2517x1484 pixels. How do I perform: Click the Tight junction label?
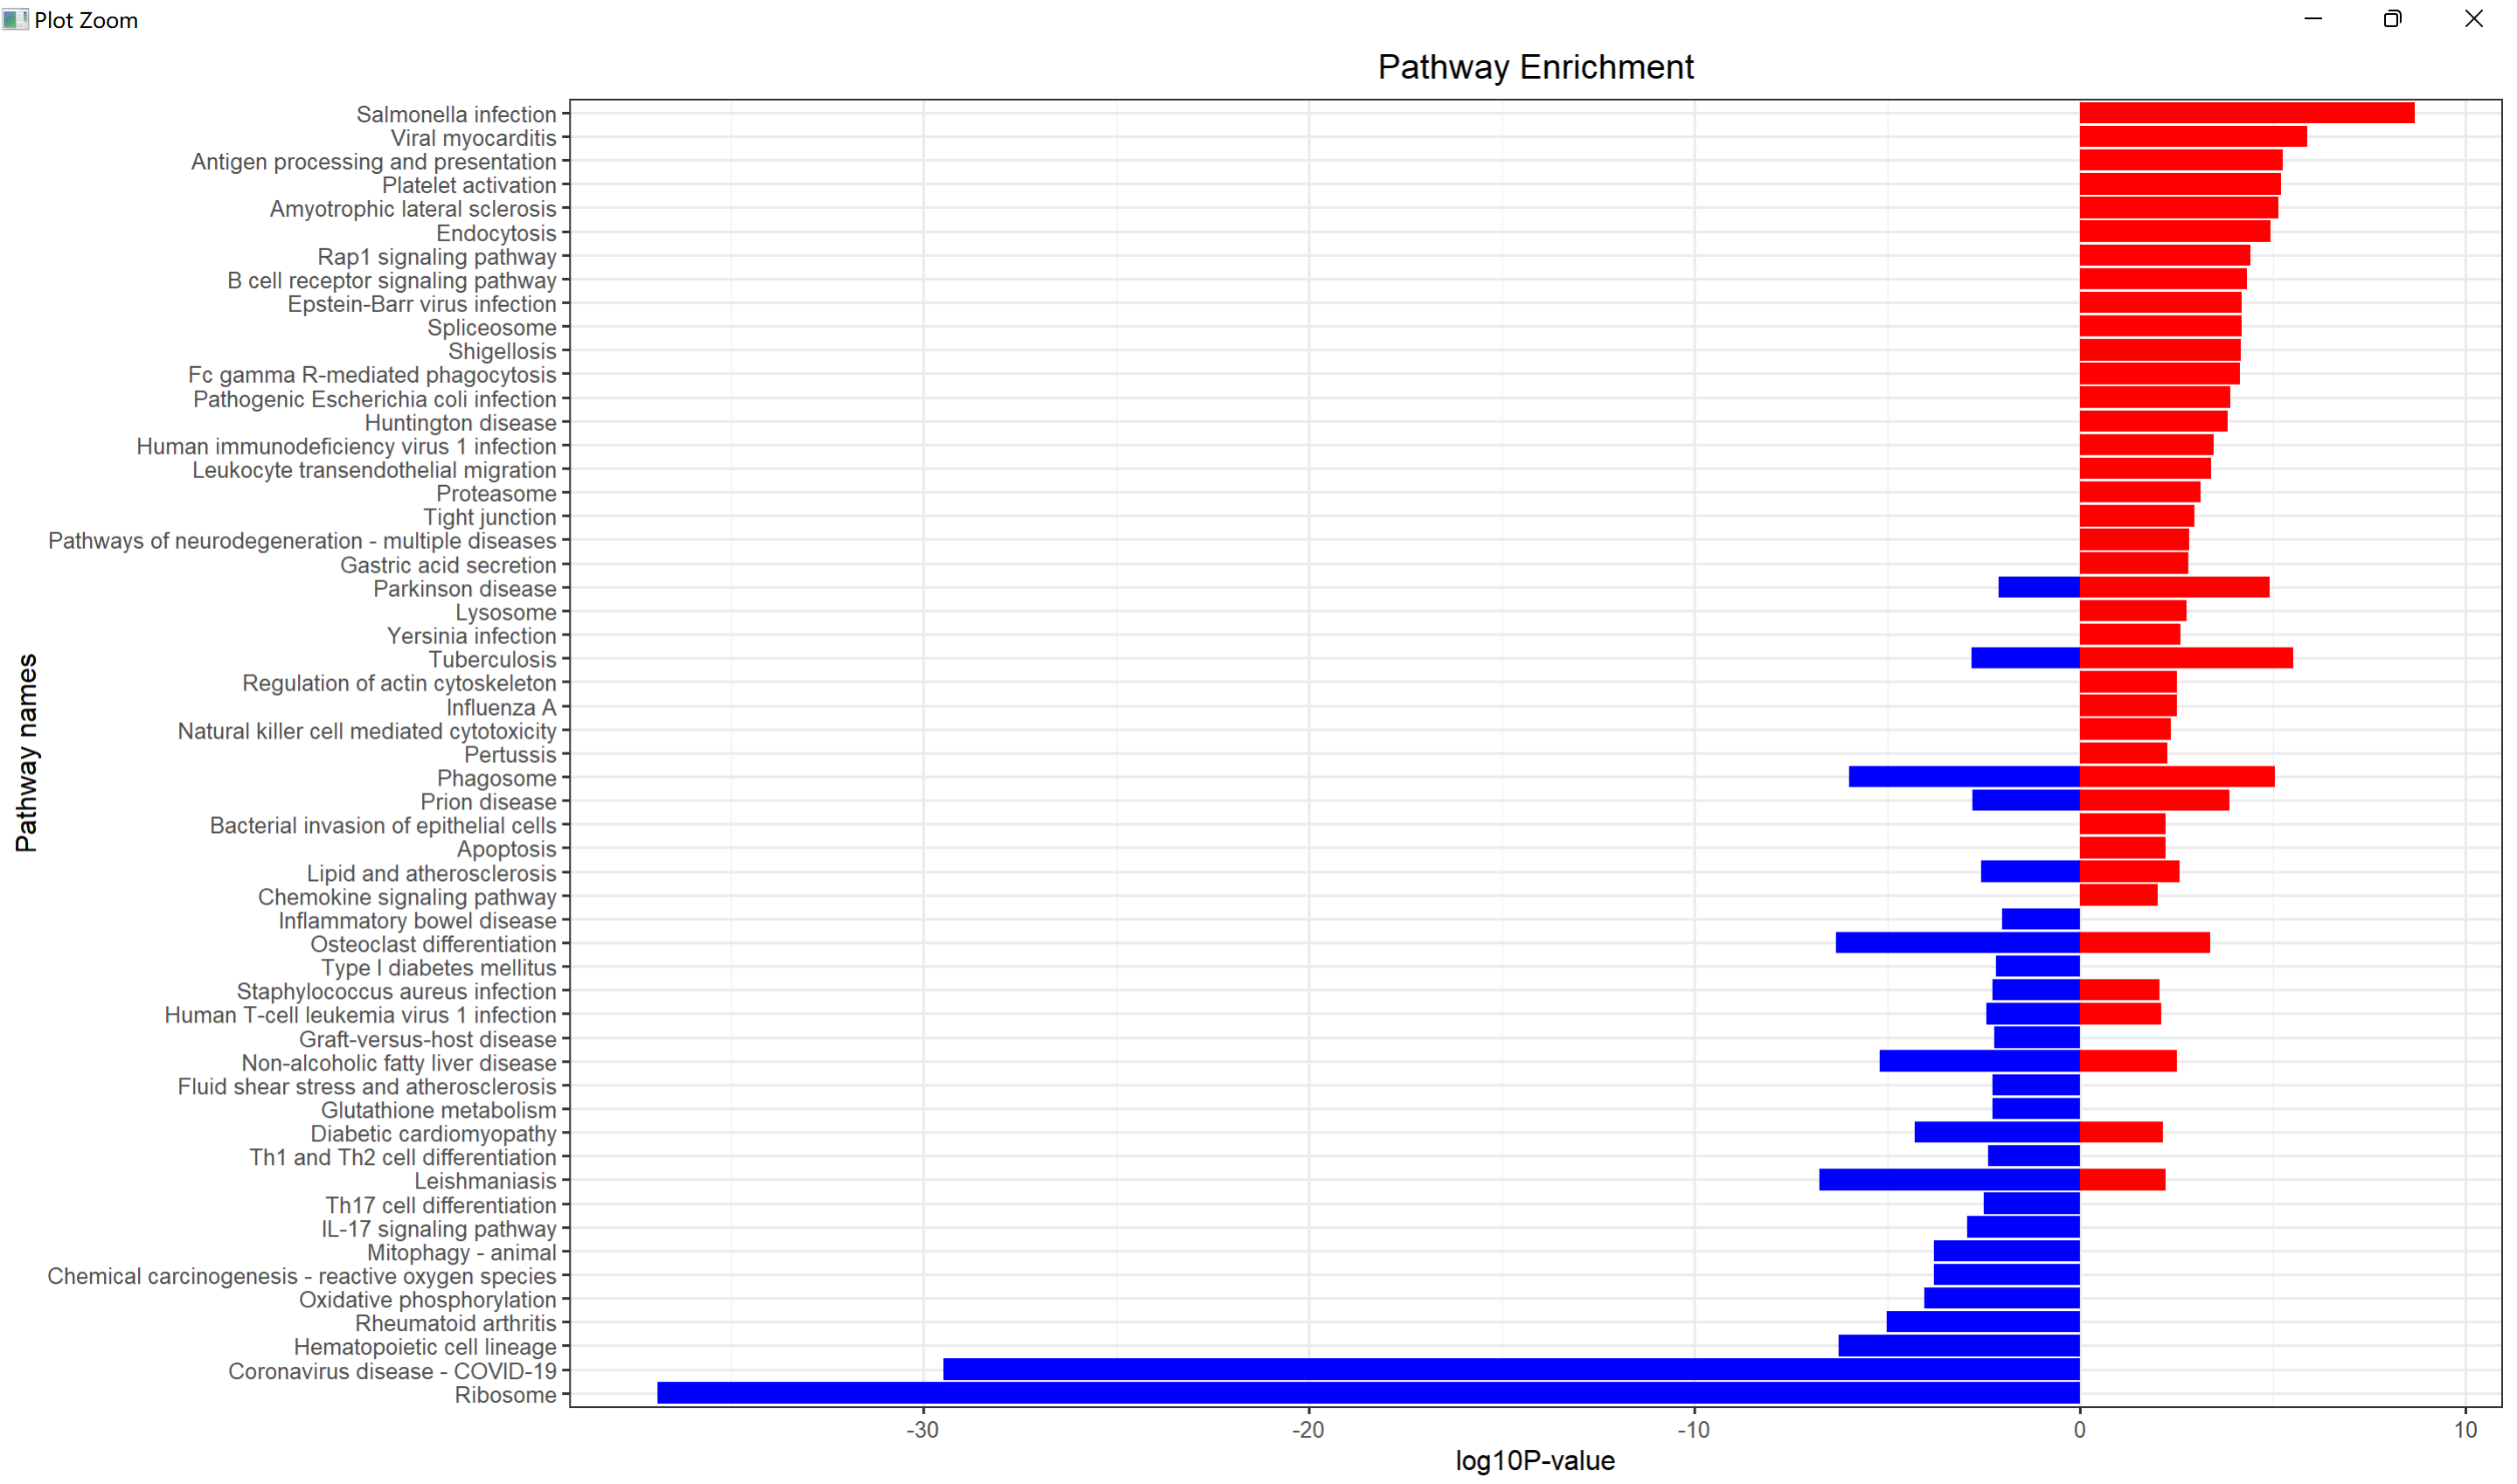(x=490, y=517)
